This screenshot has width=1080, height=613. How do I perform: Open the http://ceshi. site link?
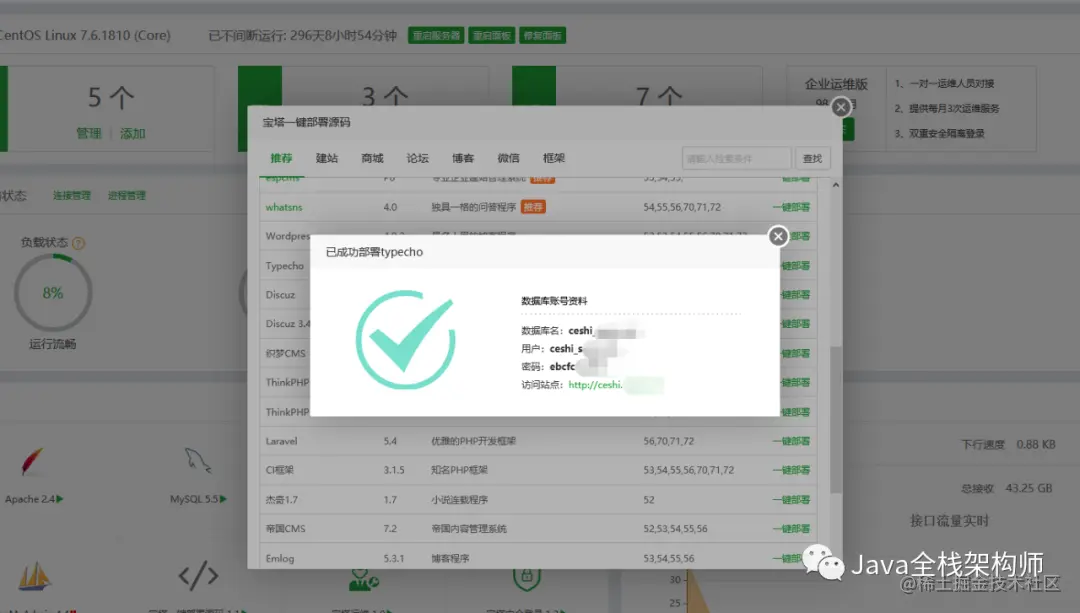click(595, 385)
